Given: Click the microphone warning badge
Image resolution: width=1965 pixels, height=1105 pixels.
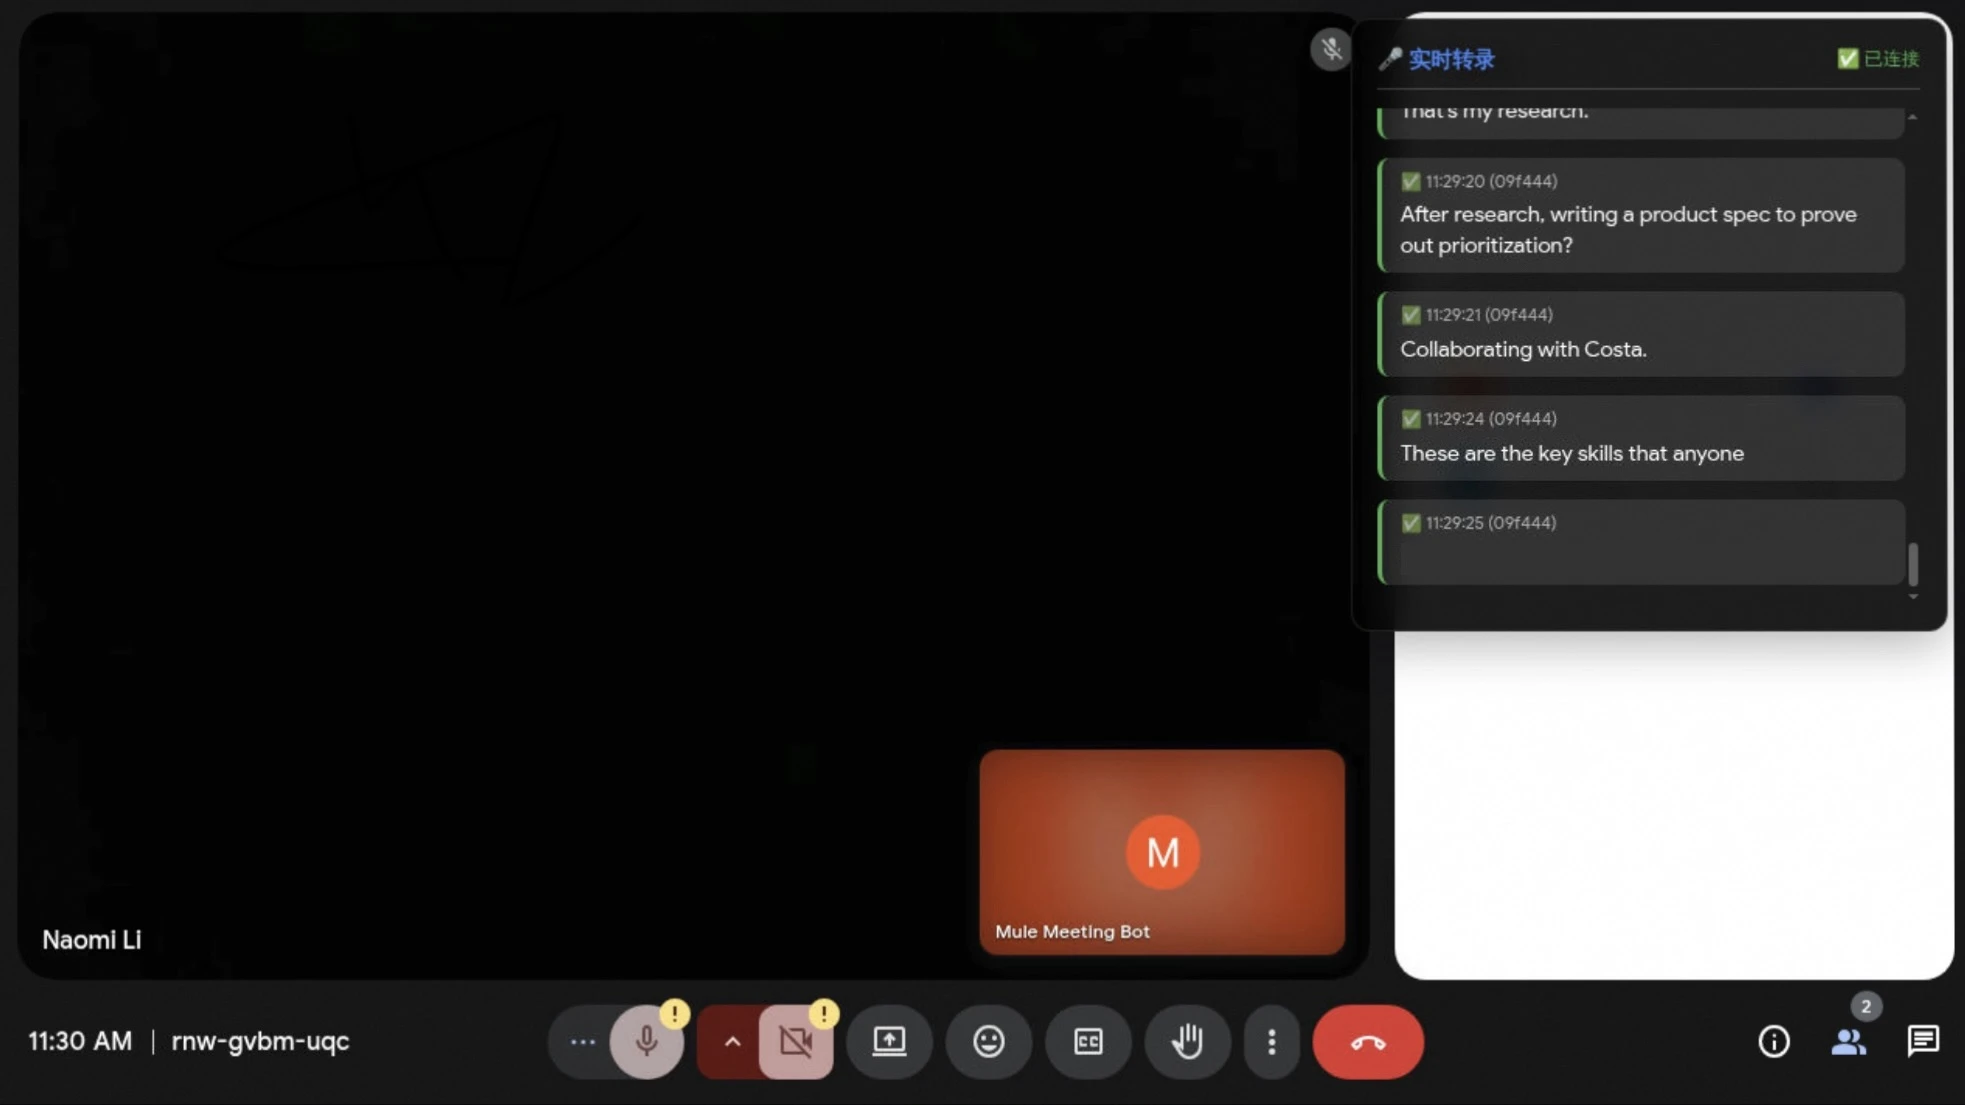Looking at the screenshot, I should pyautogui.click(x=675, y=1014).
